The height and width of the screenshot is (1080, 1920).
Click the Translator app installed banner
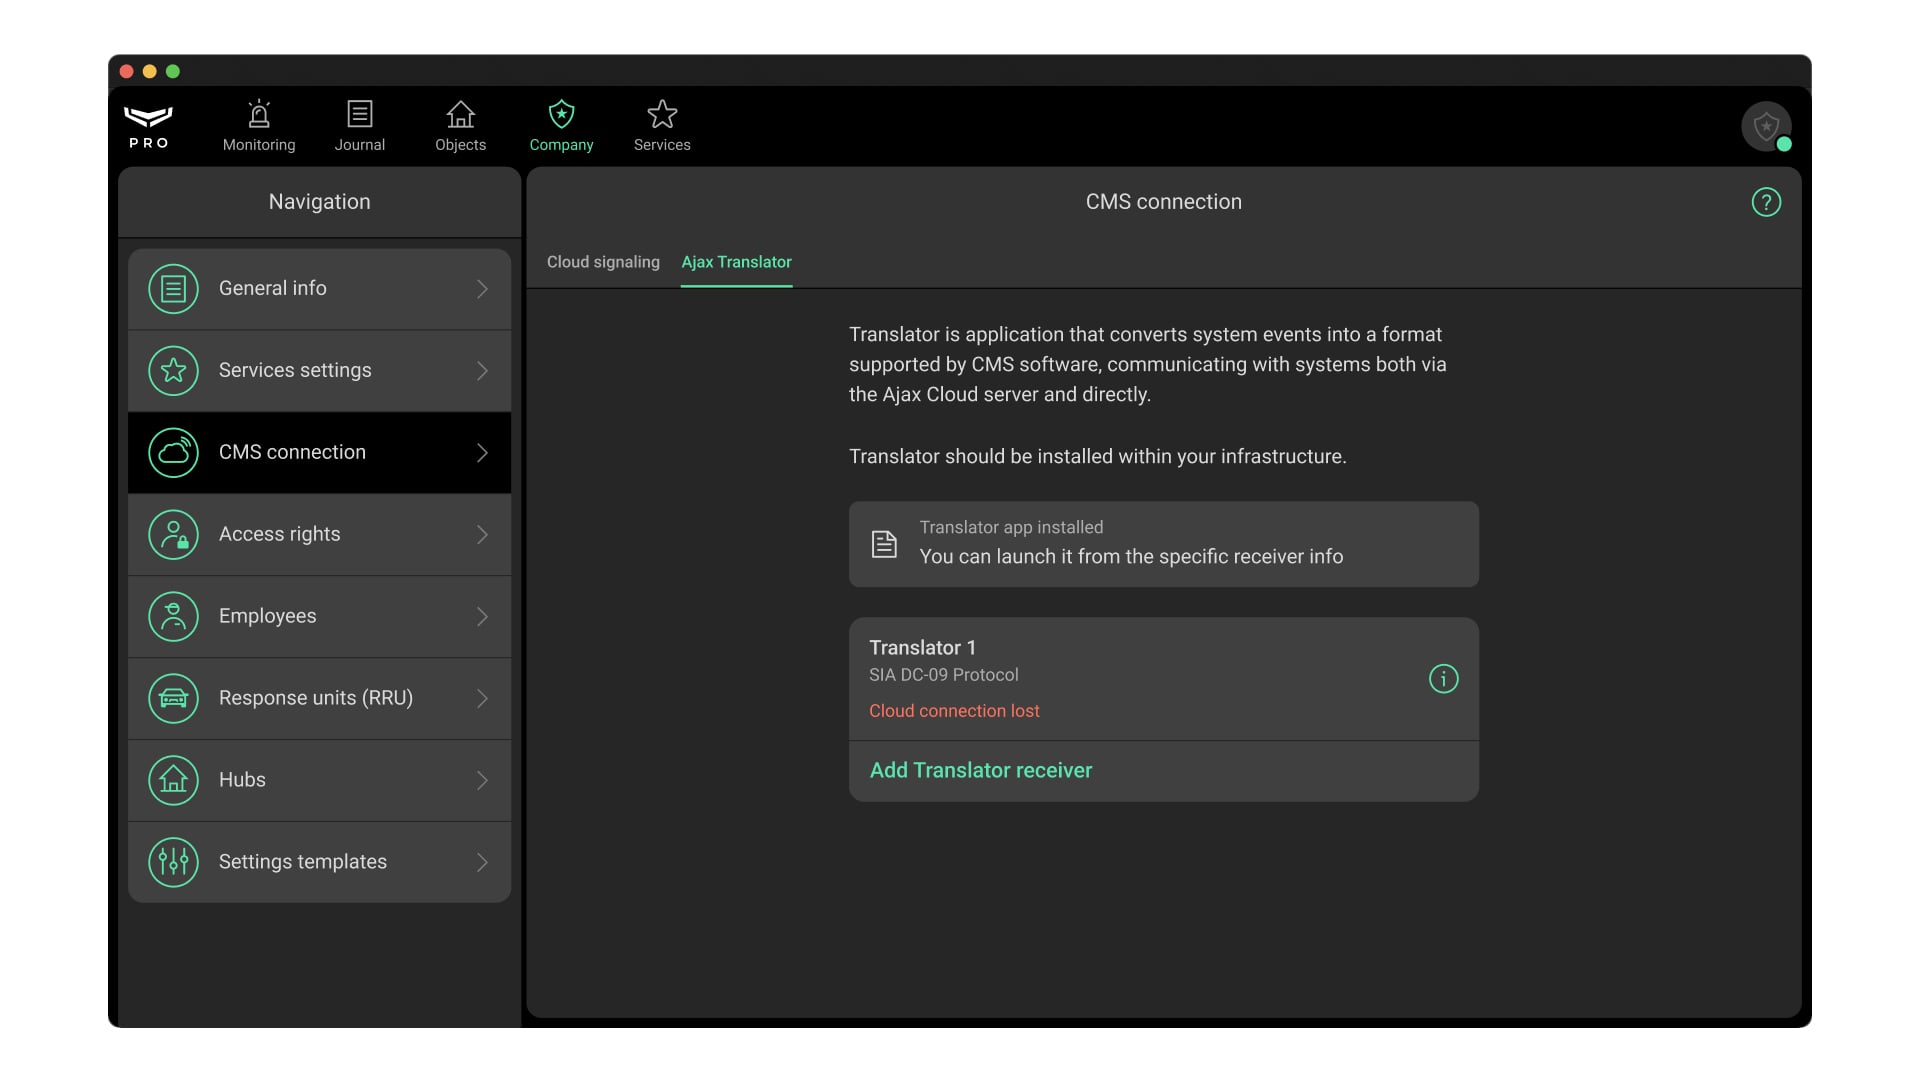pyautogui.click(x=1163, y=544)
